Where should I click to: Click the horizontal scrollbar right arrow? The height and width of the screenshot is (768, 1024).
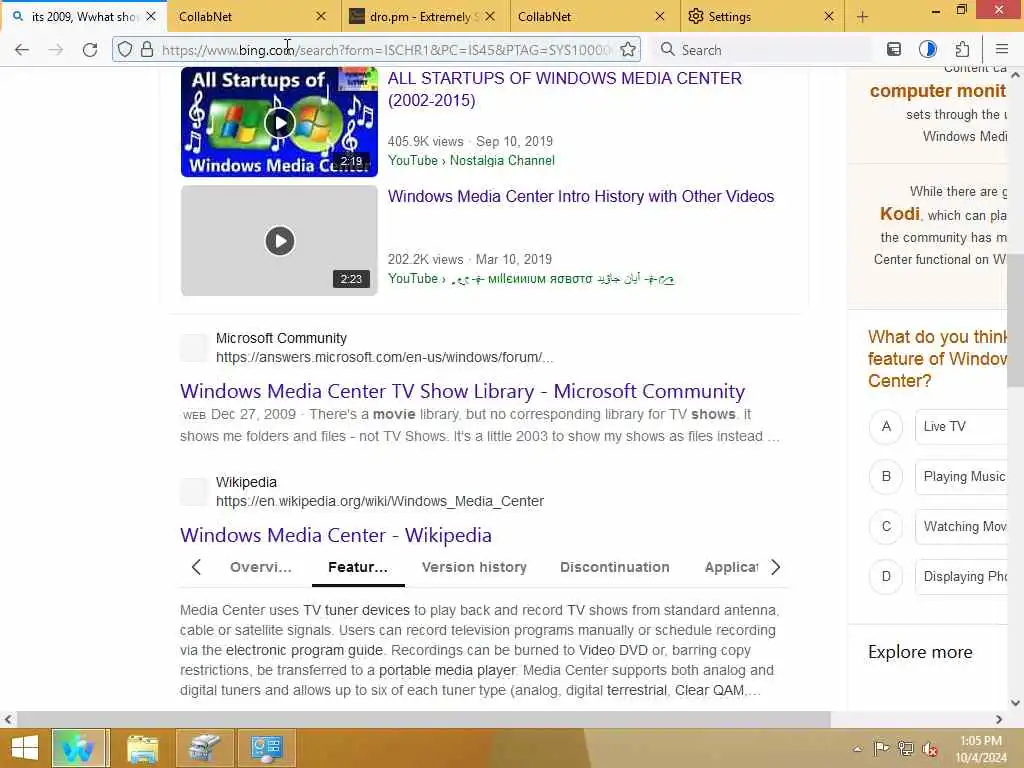tap(999, 720)
